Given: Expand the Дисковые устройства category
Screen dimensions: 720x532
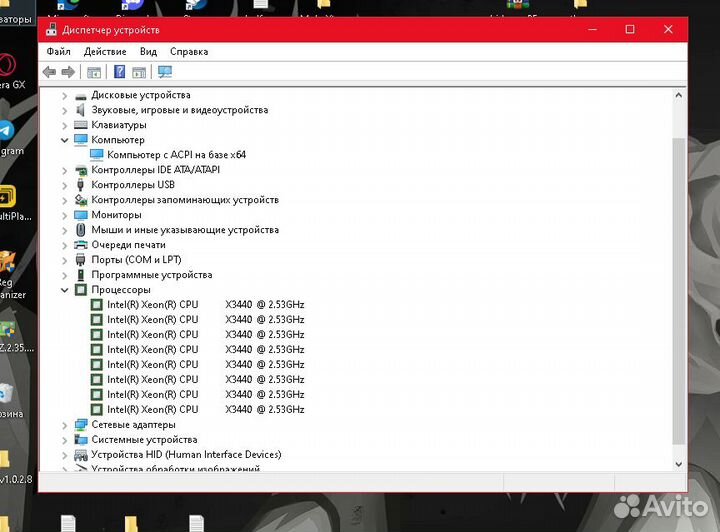Looking at the screenshot, I should 65,95.
